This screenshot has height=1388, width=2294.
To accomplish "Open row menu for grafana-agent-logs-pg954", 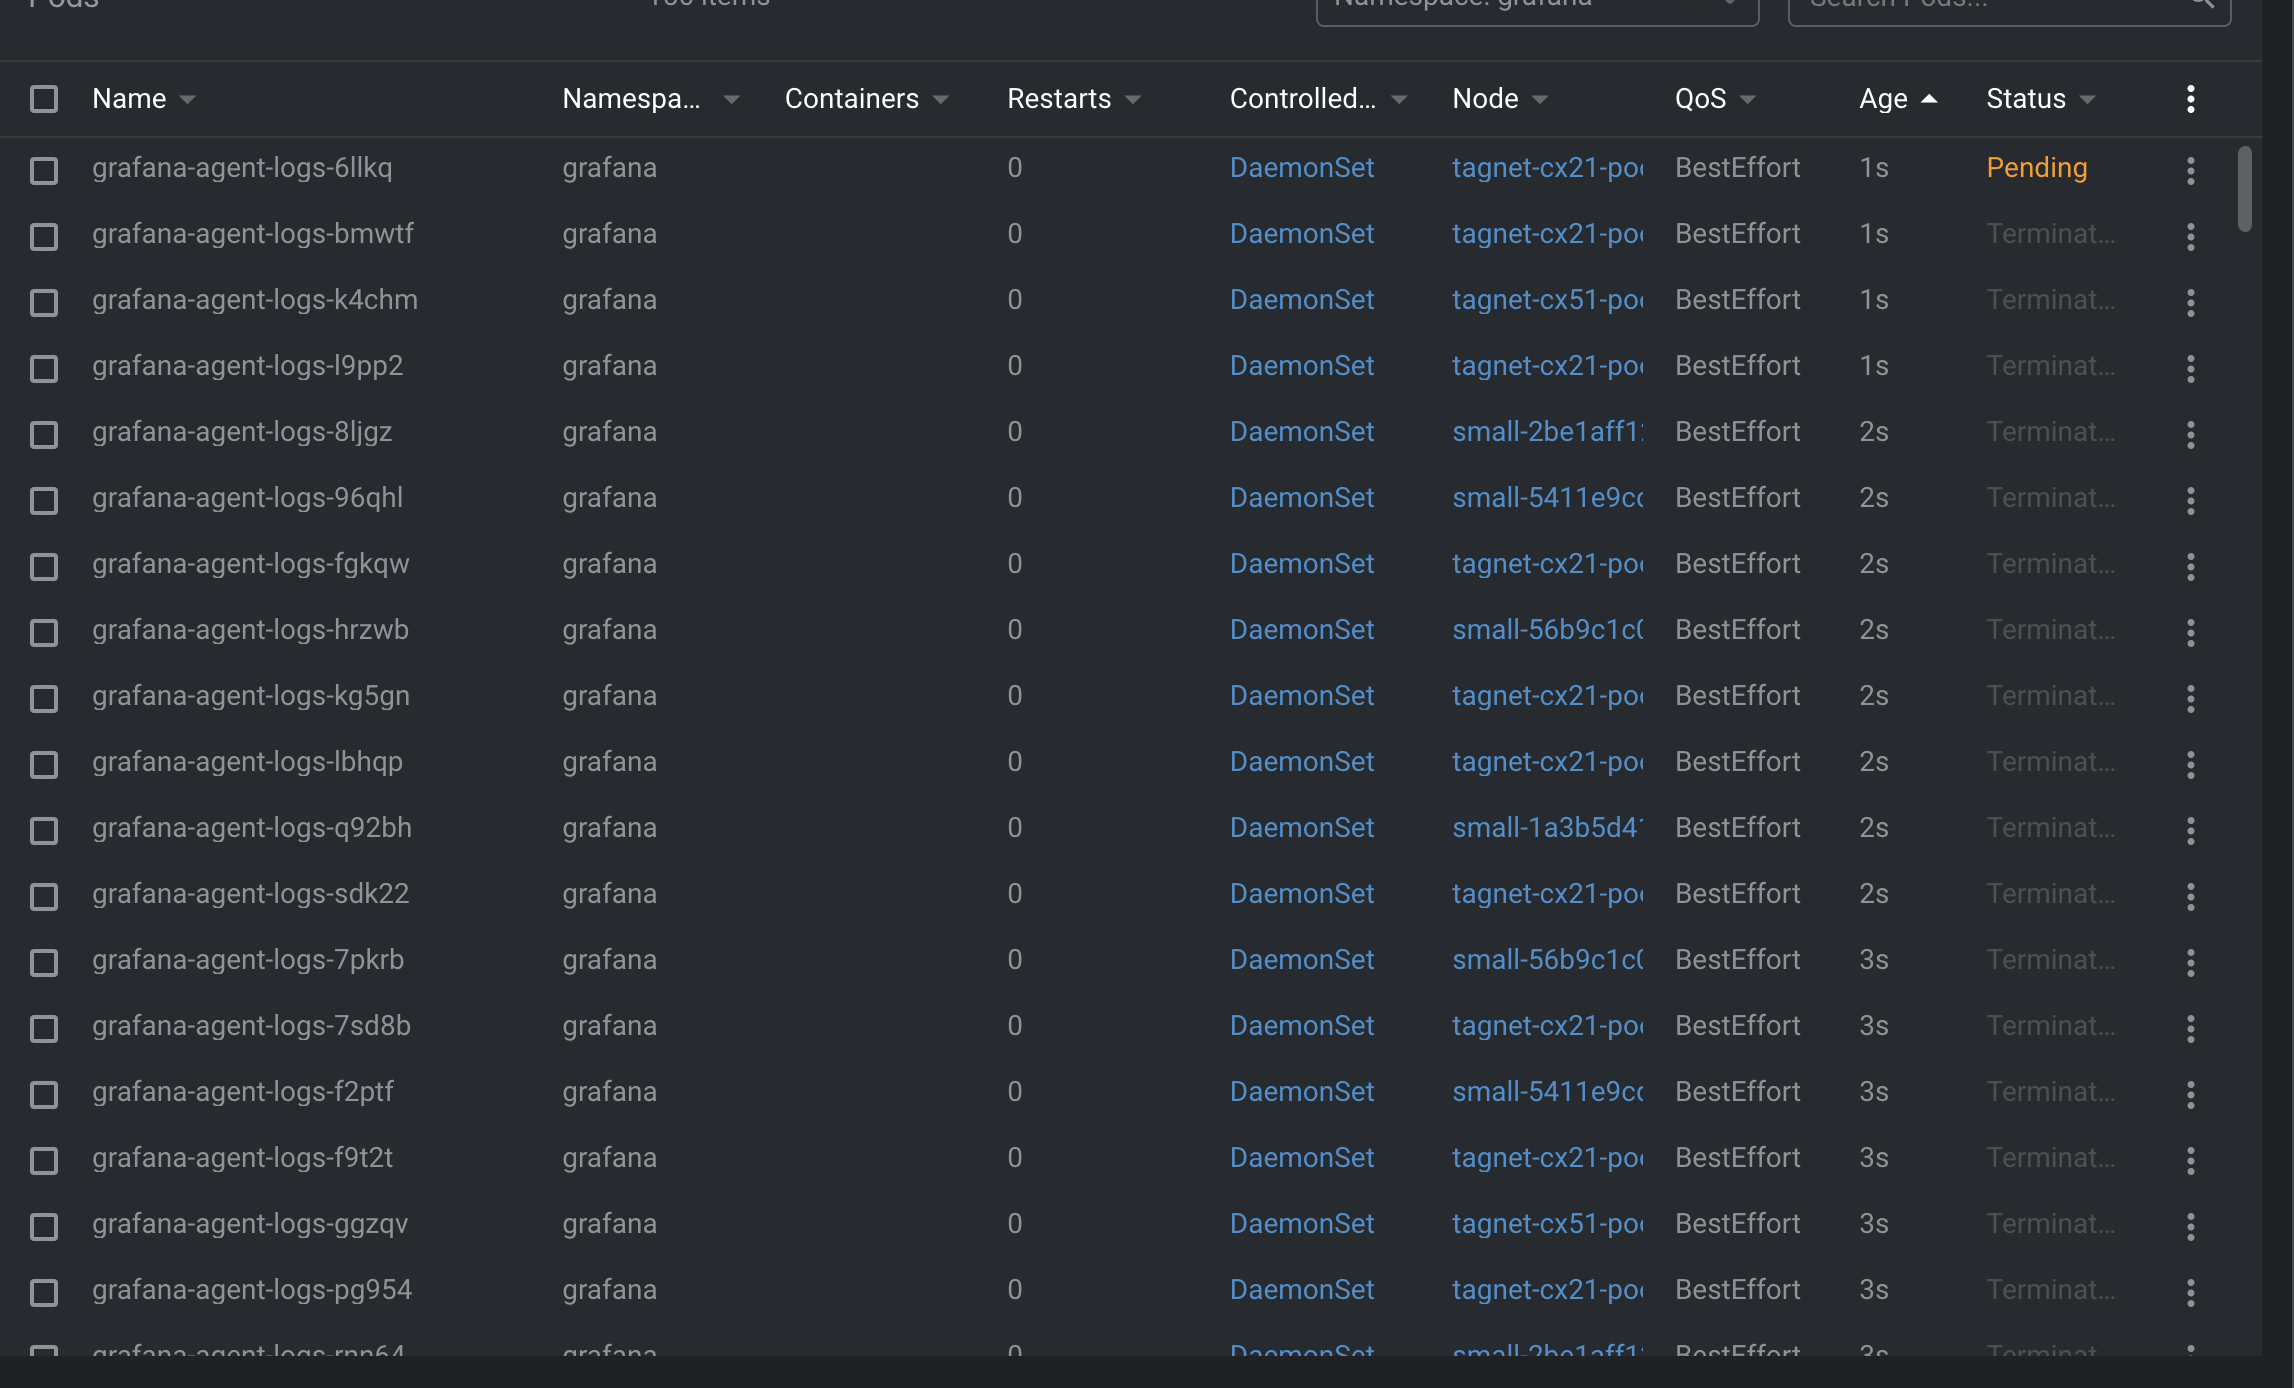I will pos(2190,1291).
